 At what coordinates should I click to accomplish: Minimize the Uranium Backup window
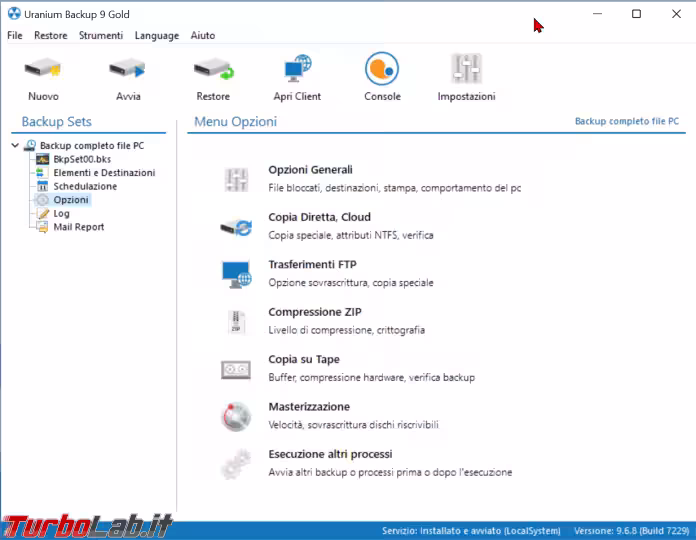(597, 14)
